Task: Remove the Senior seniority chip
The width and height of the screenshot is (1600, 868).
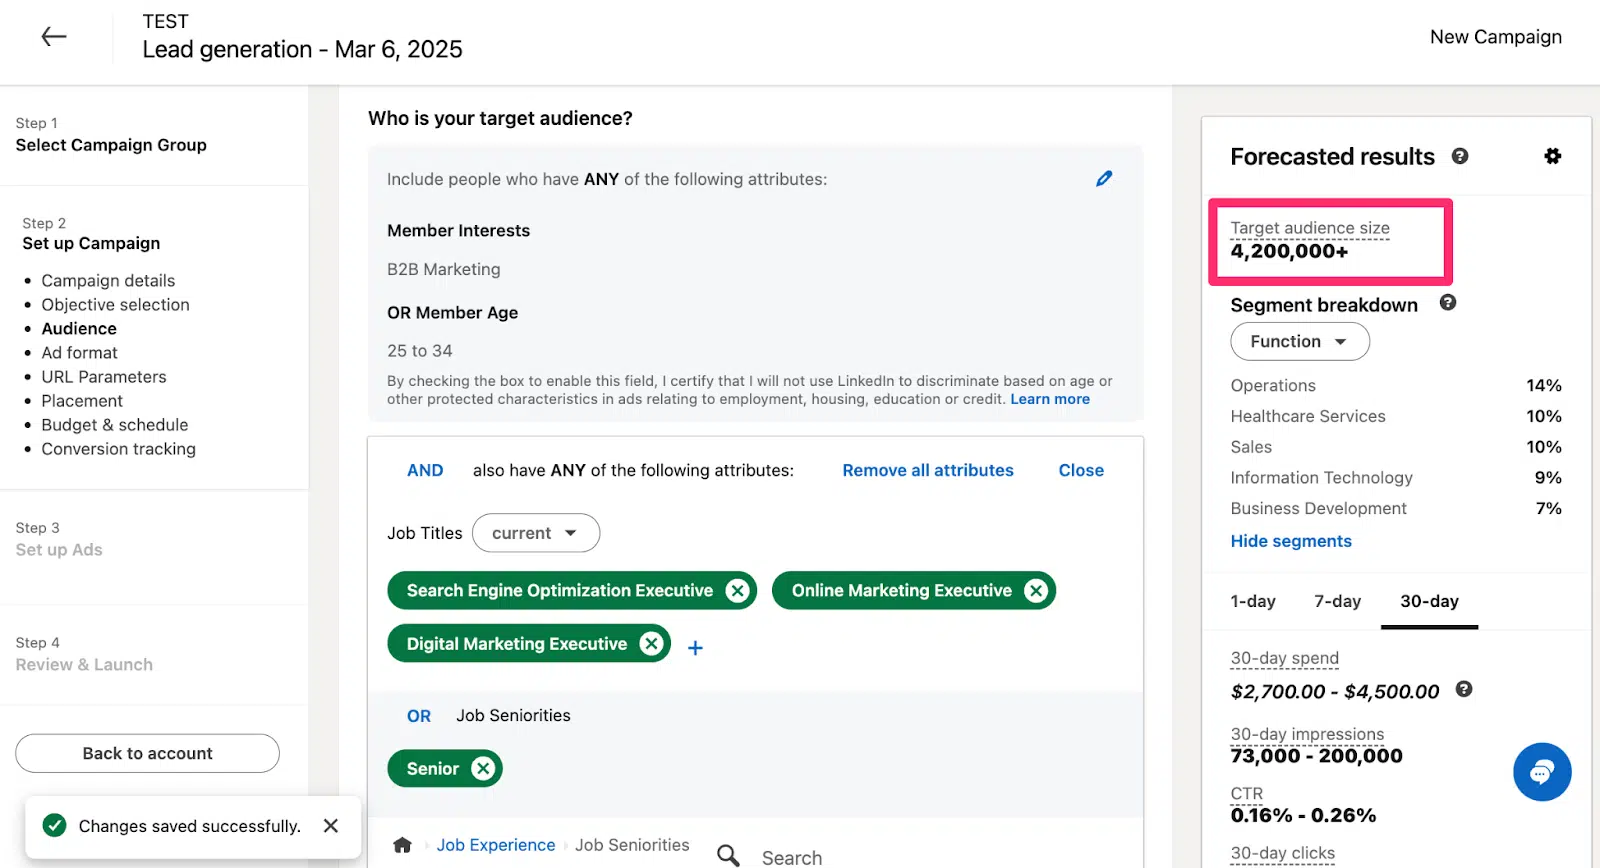Action: (x=483, y=769)
